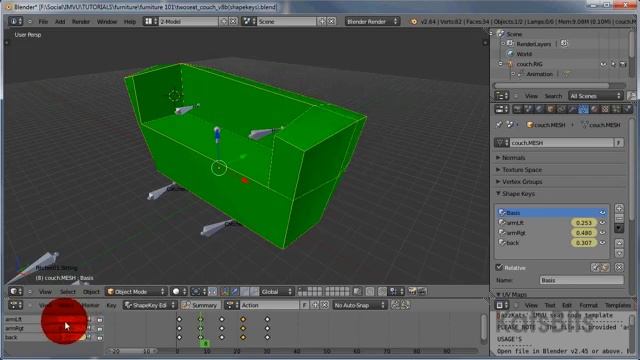Image resolution: width=640 pixels, height=360 pixels.
Task: Click the current frame marker in timeline
Action: pyautogui.click(x=205, y=344)
